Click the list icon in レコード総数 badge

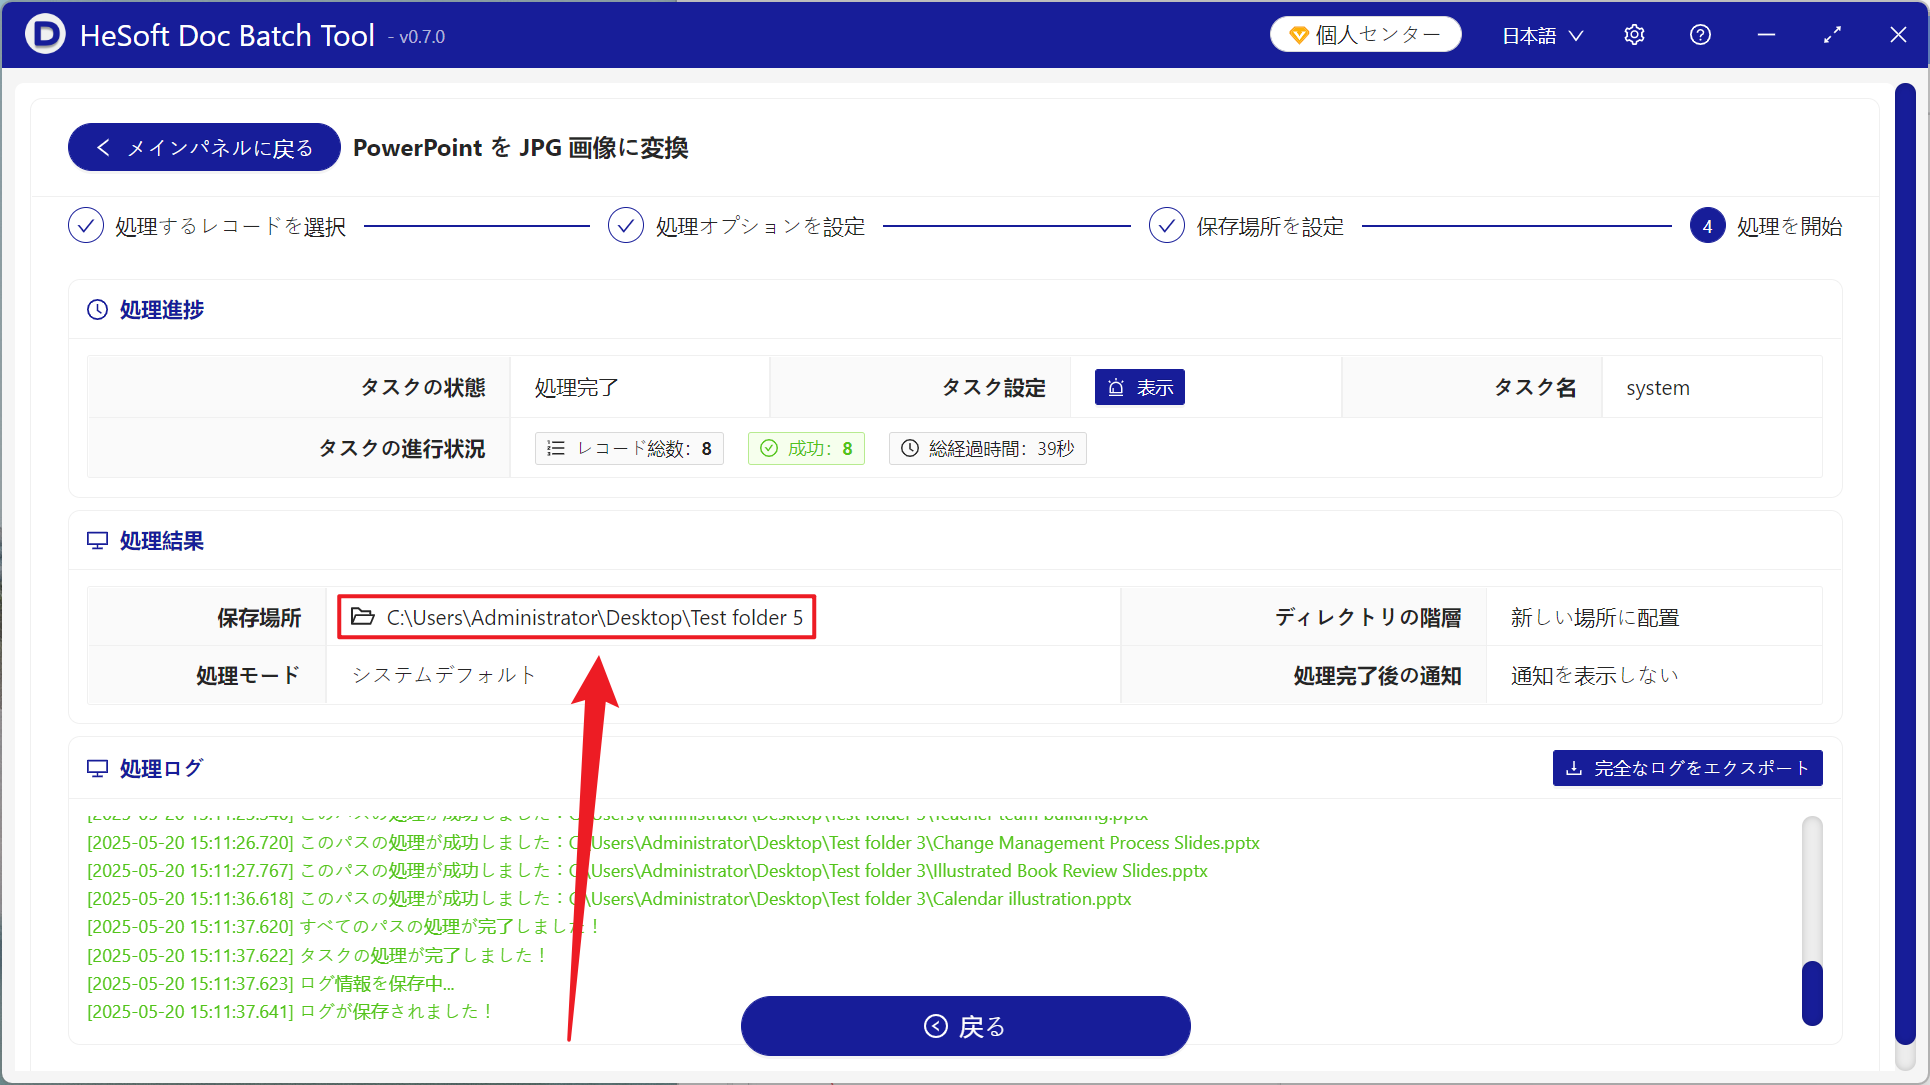click(556, 448)
